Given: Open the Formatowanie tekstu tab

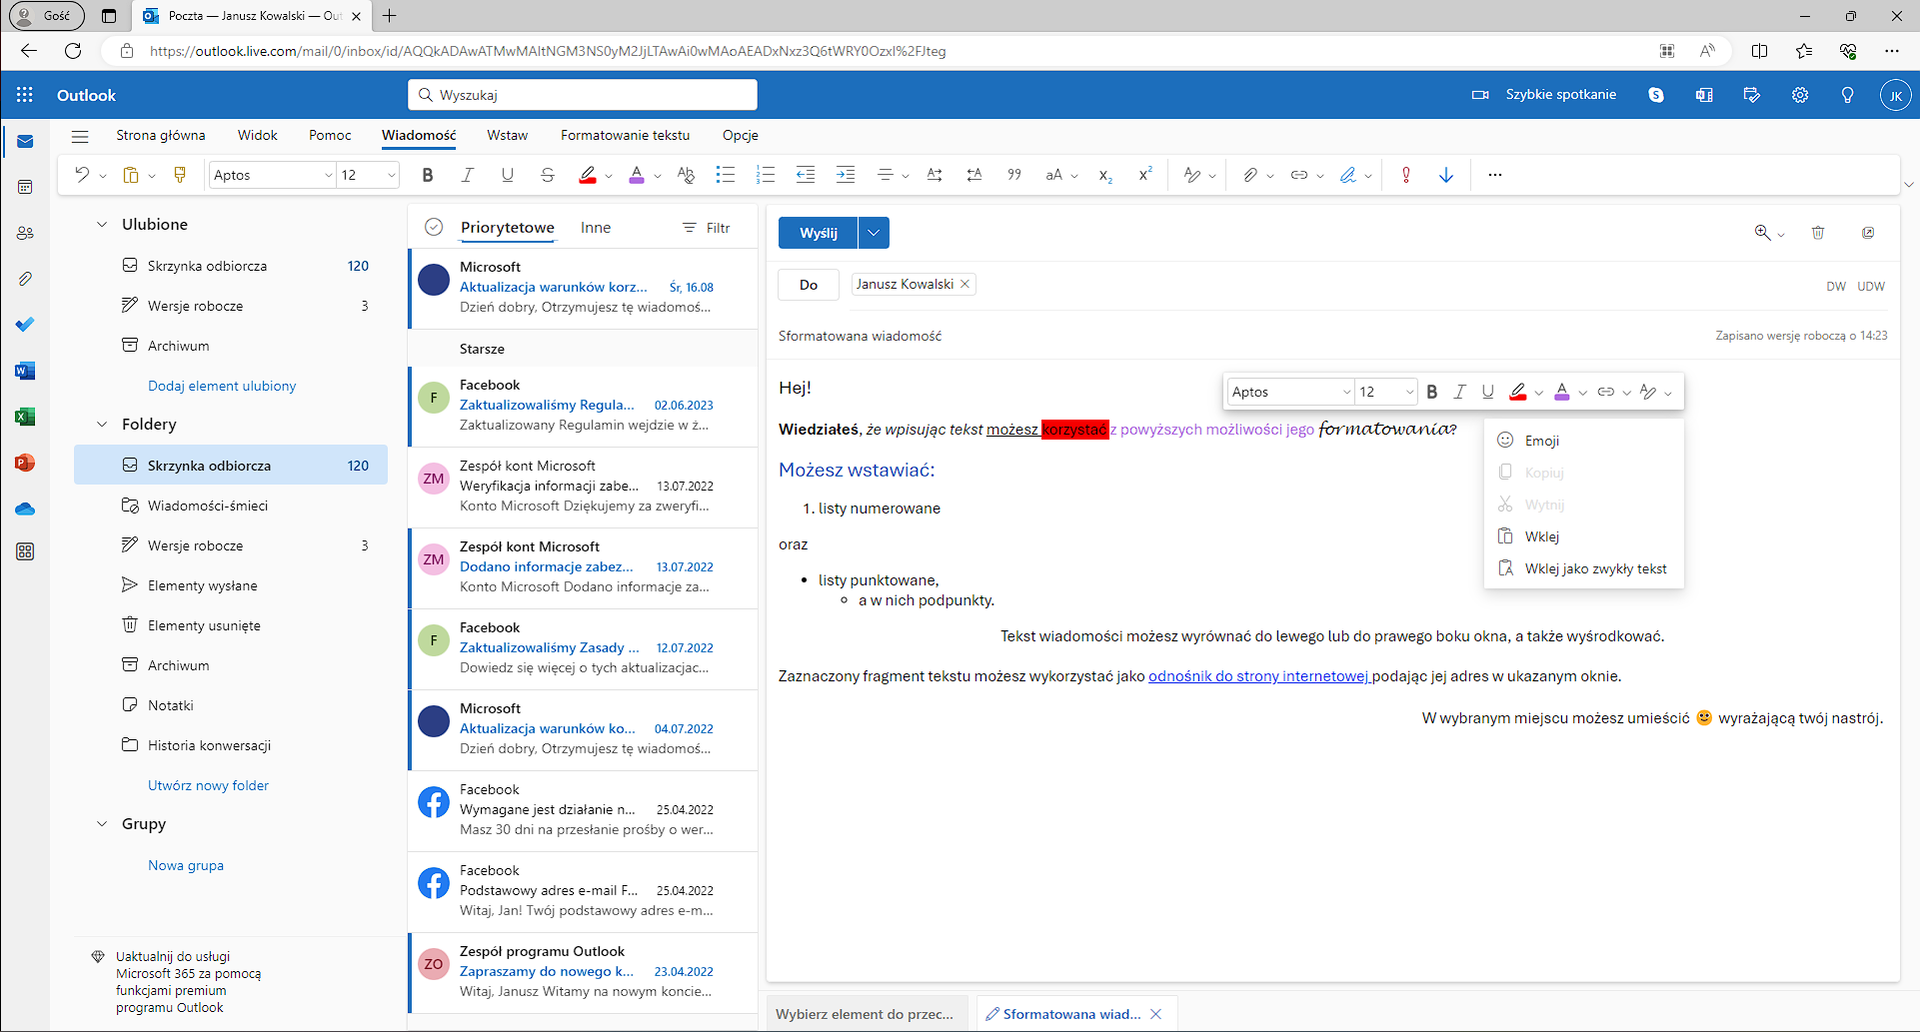Looking at the screenshot, I should click(625, 135).
